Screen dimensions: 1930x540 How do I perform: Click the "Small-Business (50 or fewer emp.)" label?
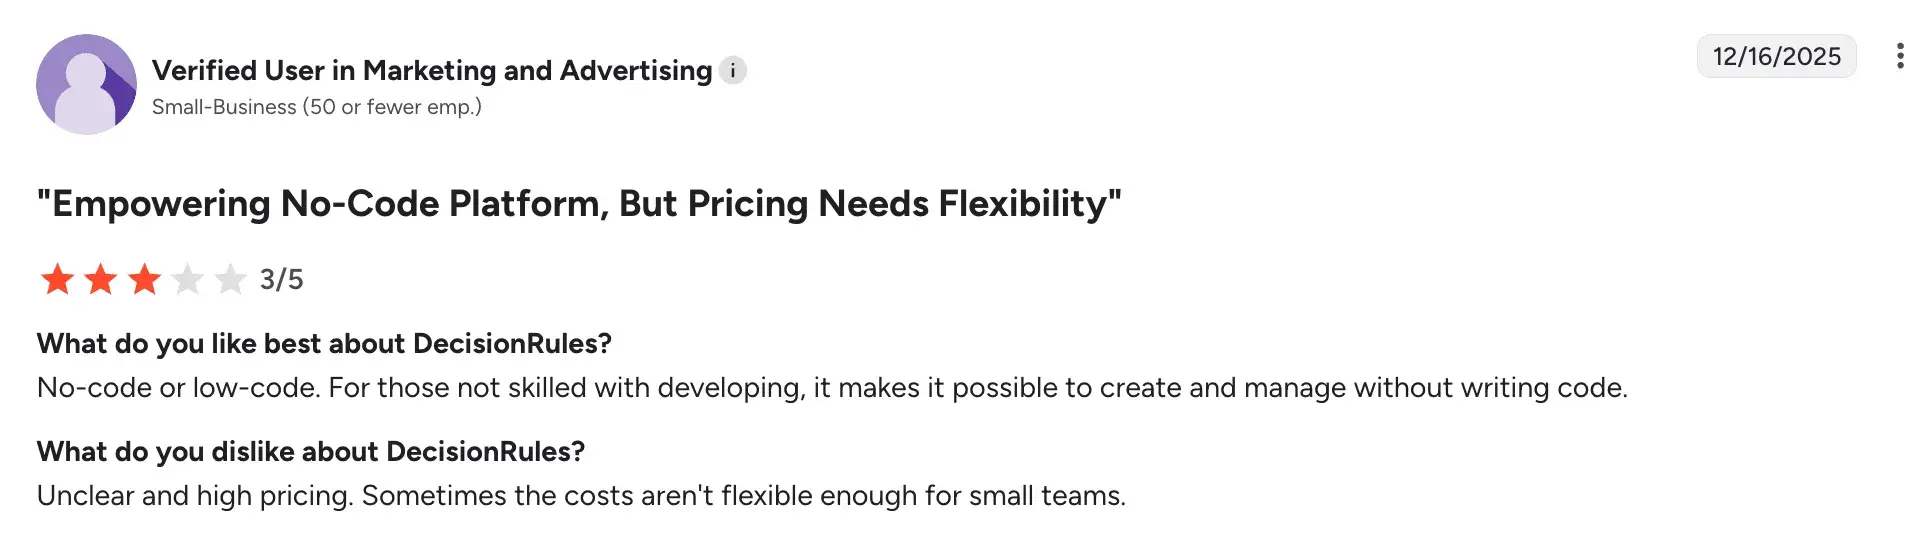(x=316, y=107)
